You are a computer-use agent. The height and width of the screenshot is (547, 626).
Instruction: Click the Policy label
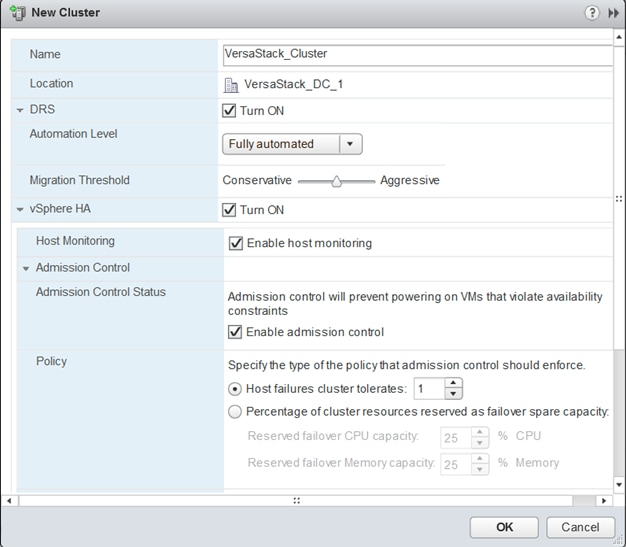click(x=52, y=361)
